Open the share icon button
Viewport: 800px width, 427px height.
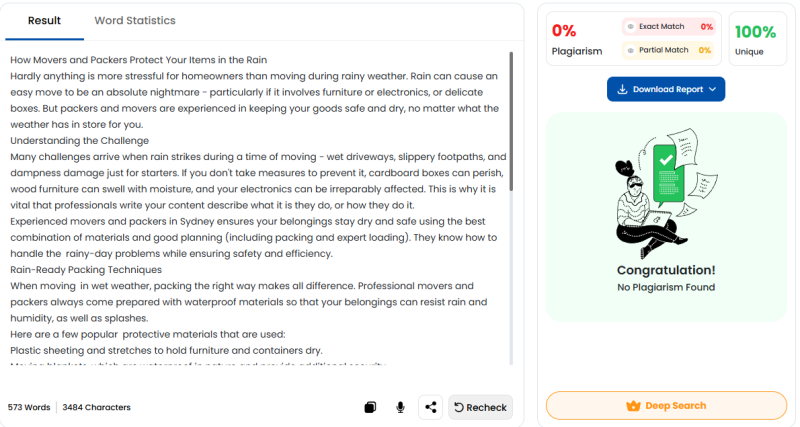[431, 407]
